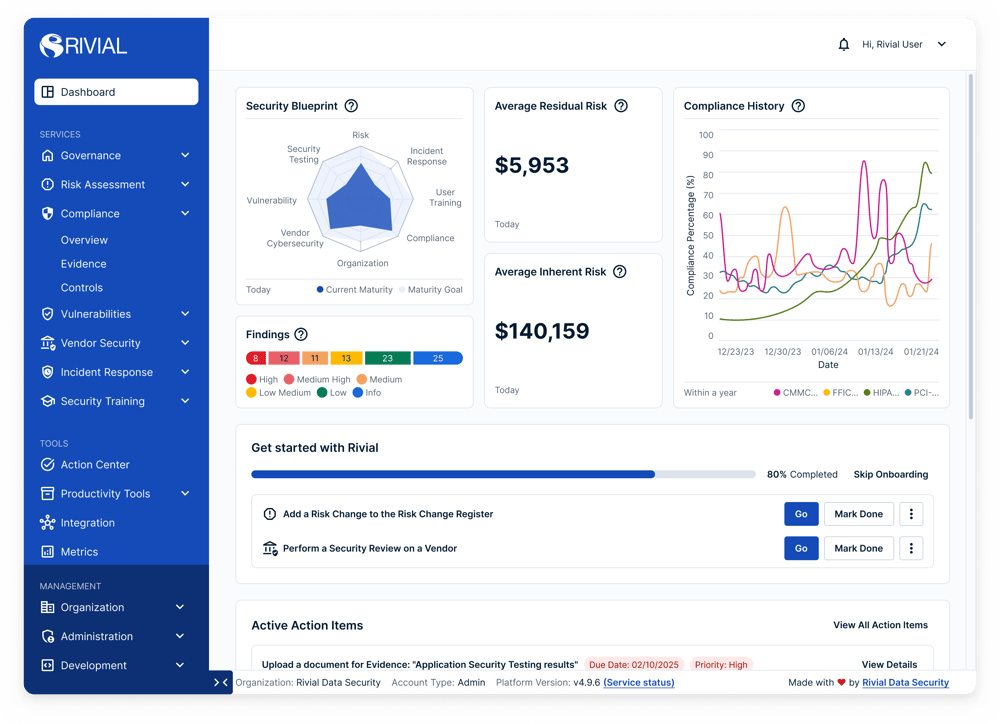Click the Governance home icon
1000x724 pixels.
click(47, 156)
